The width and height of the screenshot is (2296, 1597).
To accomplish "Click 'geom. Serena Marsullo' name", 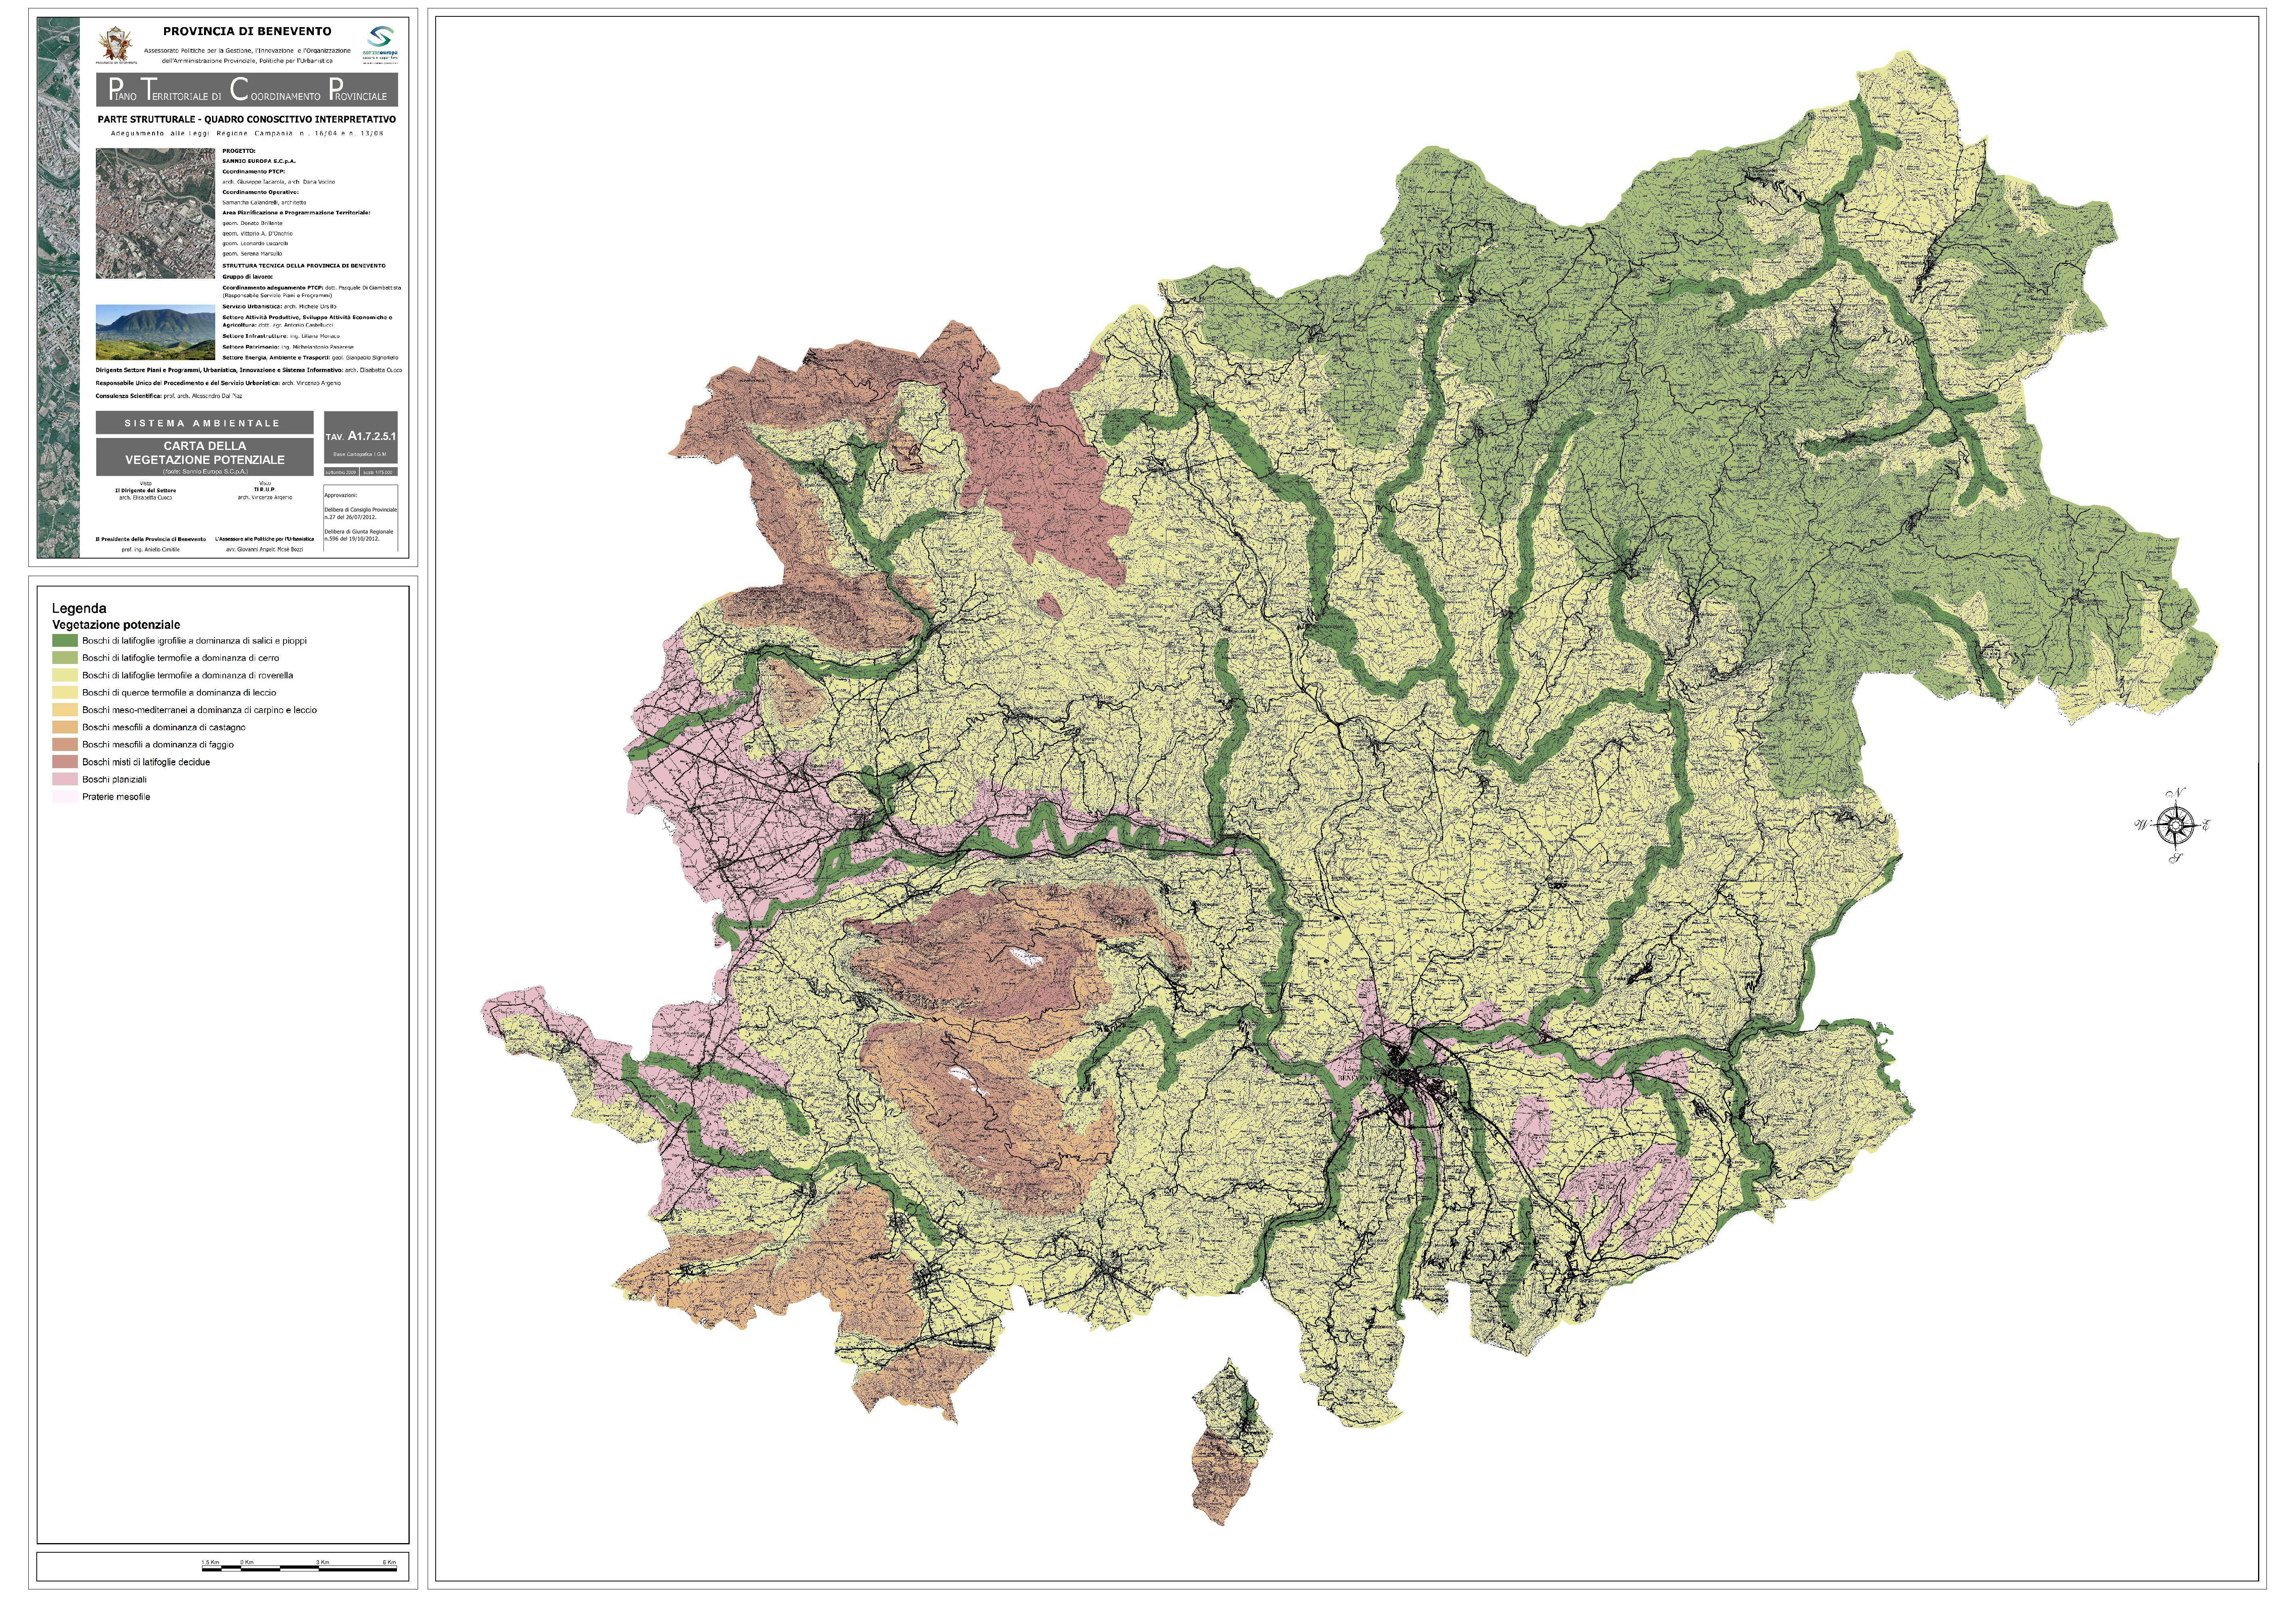I will tap(252, 254).
